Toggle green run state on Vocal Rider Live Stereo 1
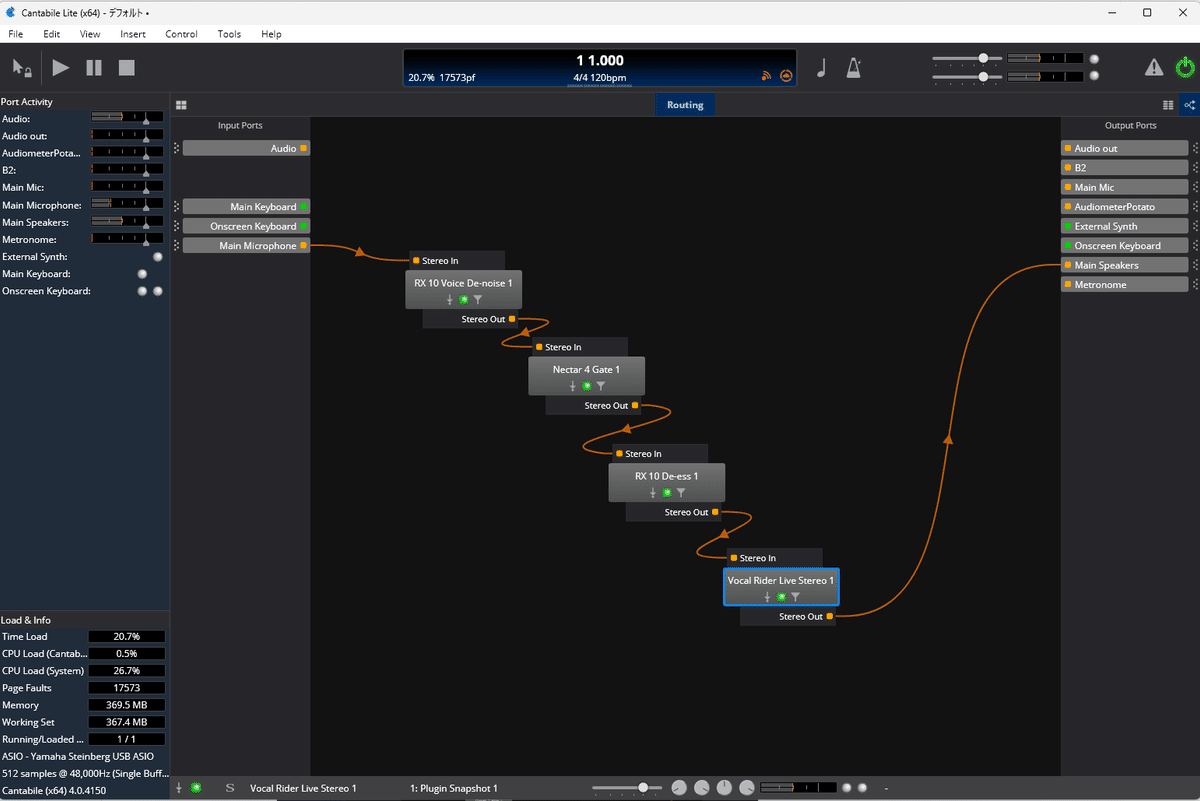Viewport: 1200px width, 801px height. tap(782, 597)
